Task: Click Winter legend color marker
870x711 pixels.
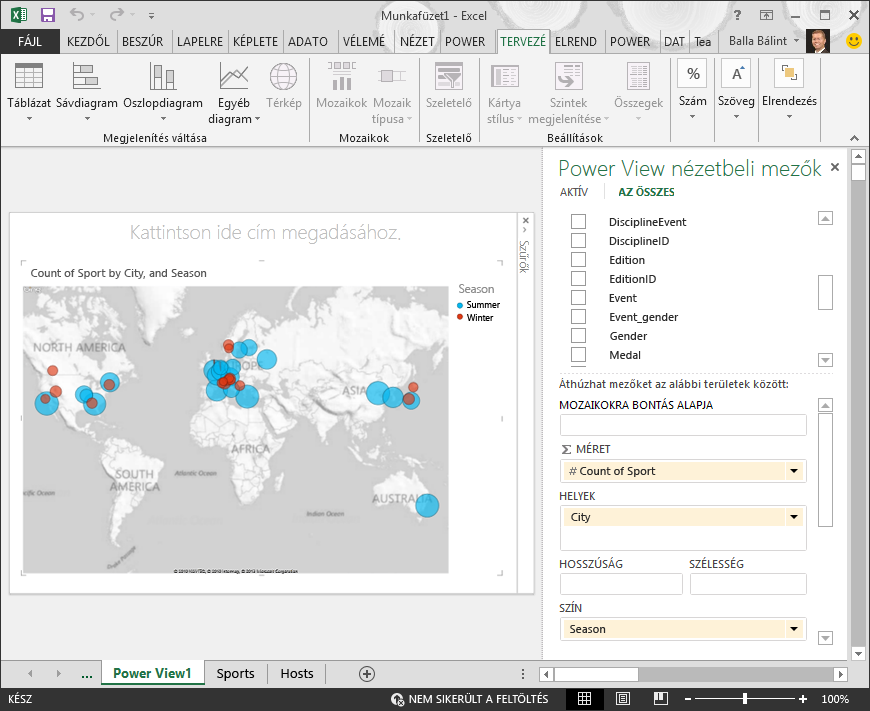Action: [x=460, y=317]
